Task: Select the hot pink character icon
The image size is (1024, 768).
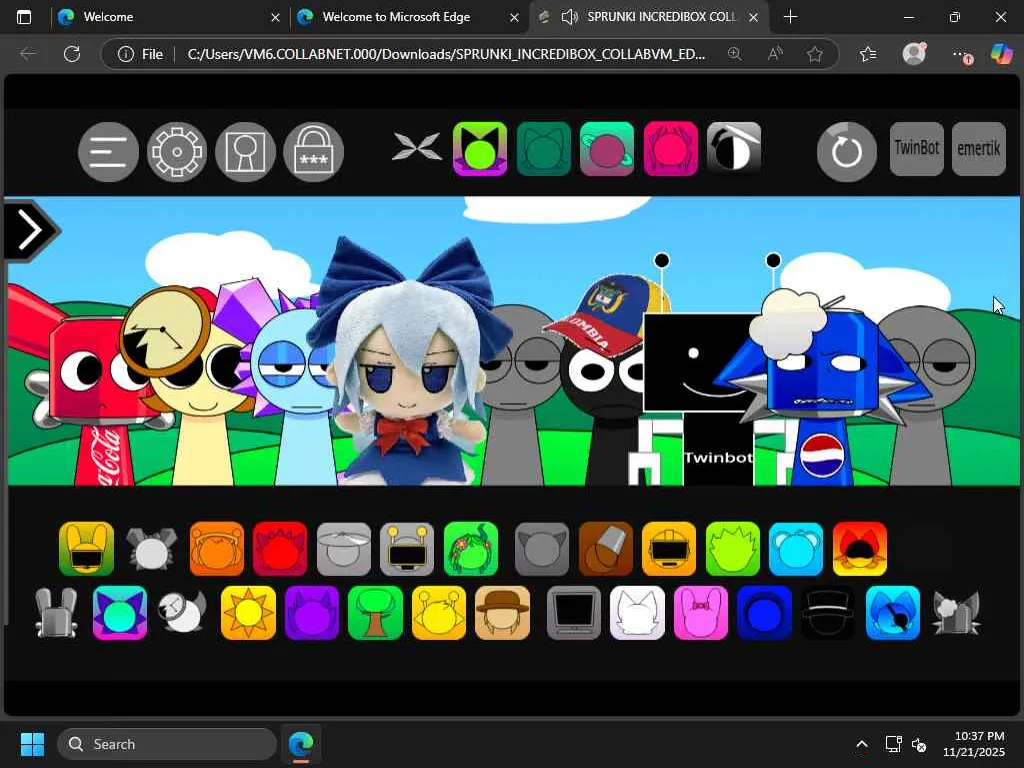Action: tap(671, 149)
